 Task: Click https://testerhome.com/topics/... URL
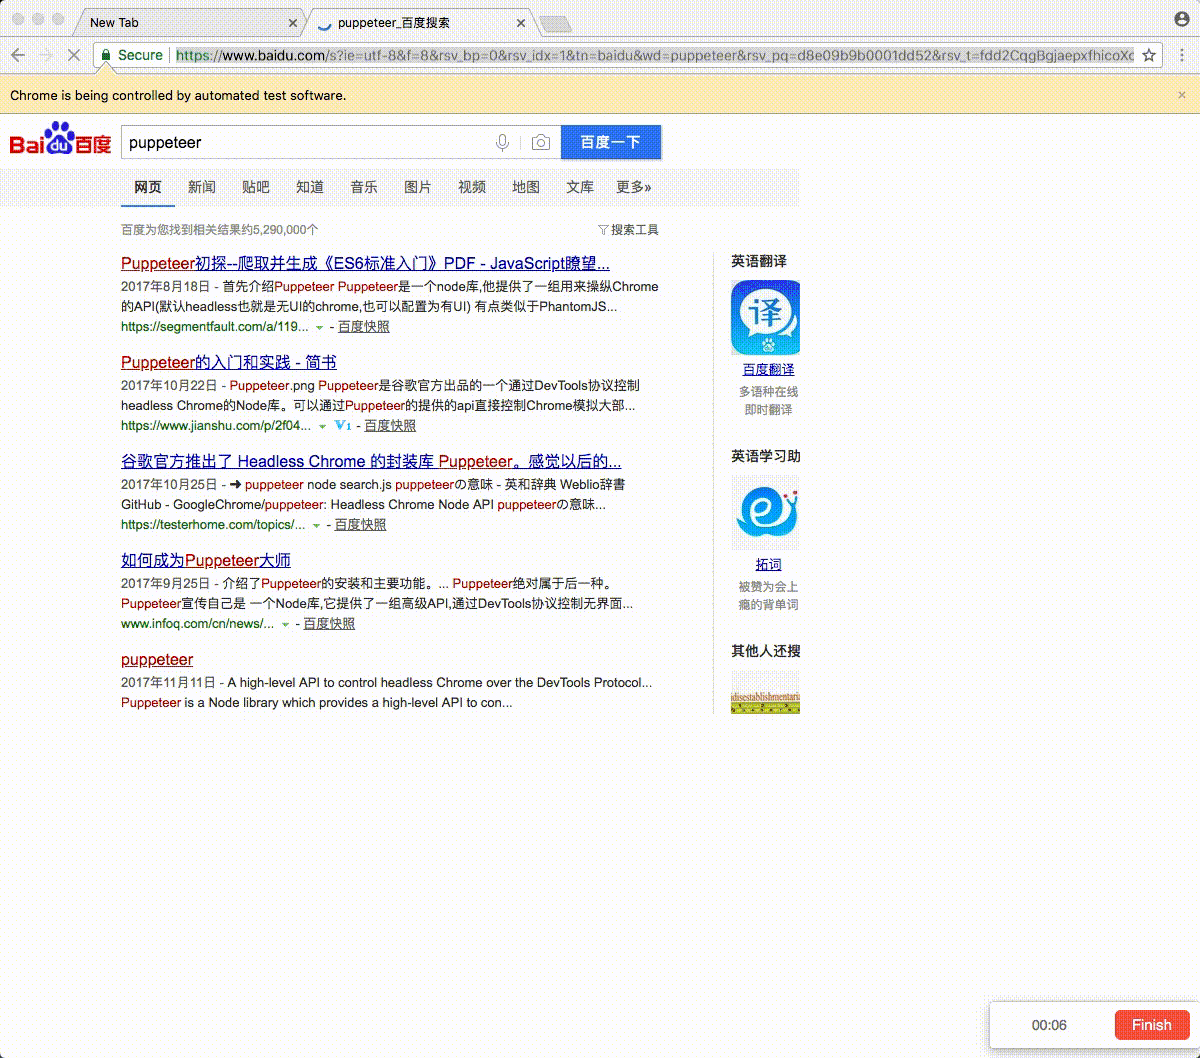[213, 525]
